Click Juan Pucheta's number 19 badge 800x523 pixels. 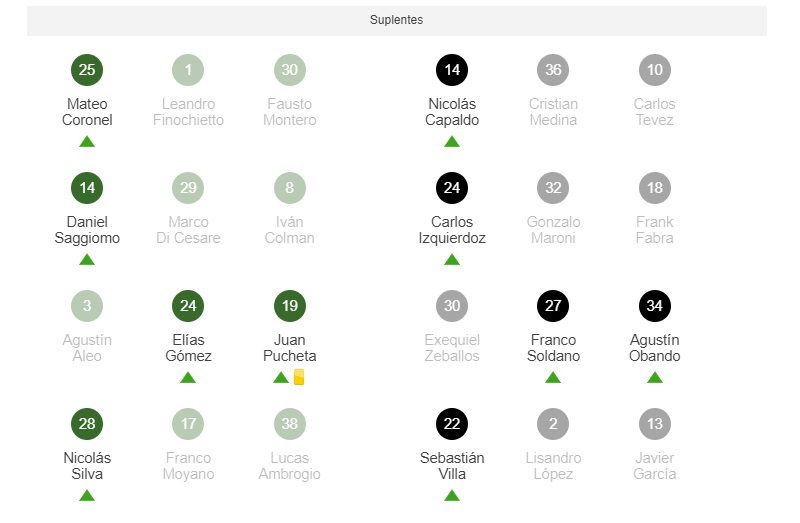[x=290, y=306]
